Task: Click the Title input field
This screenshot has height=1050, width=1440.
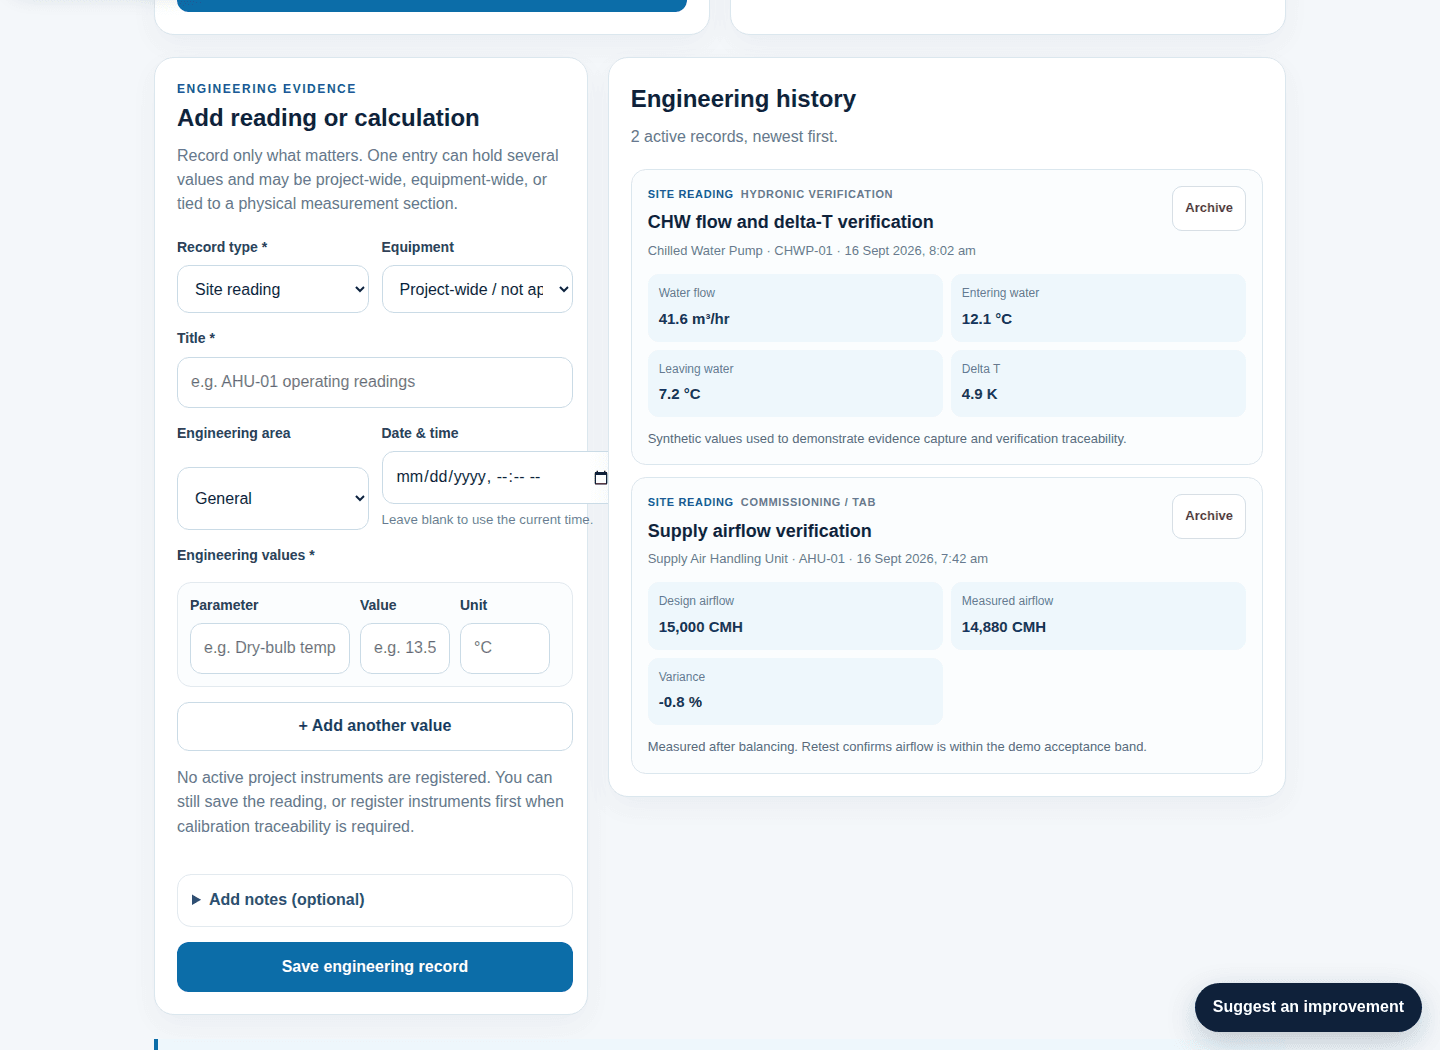Action: point(375,382)
